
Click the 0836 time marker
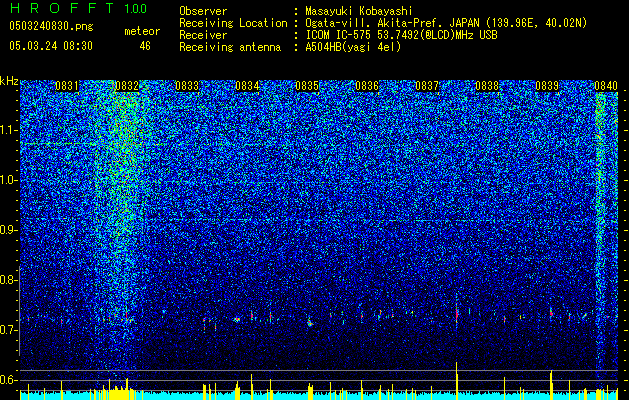(x=367, y=86)
